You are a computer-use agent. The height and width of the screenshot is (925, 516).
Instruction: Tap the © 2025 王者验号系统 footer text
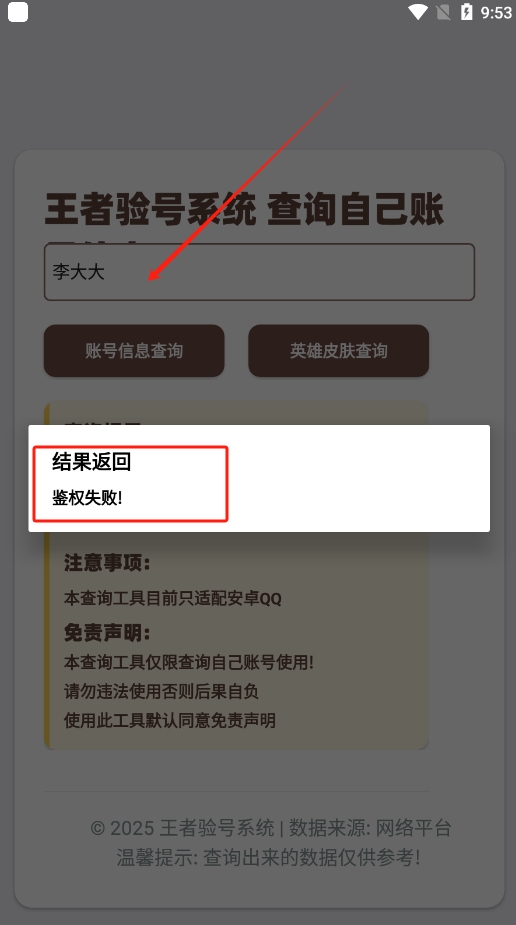[182, 828]
